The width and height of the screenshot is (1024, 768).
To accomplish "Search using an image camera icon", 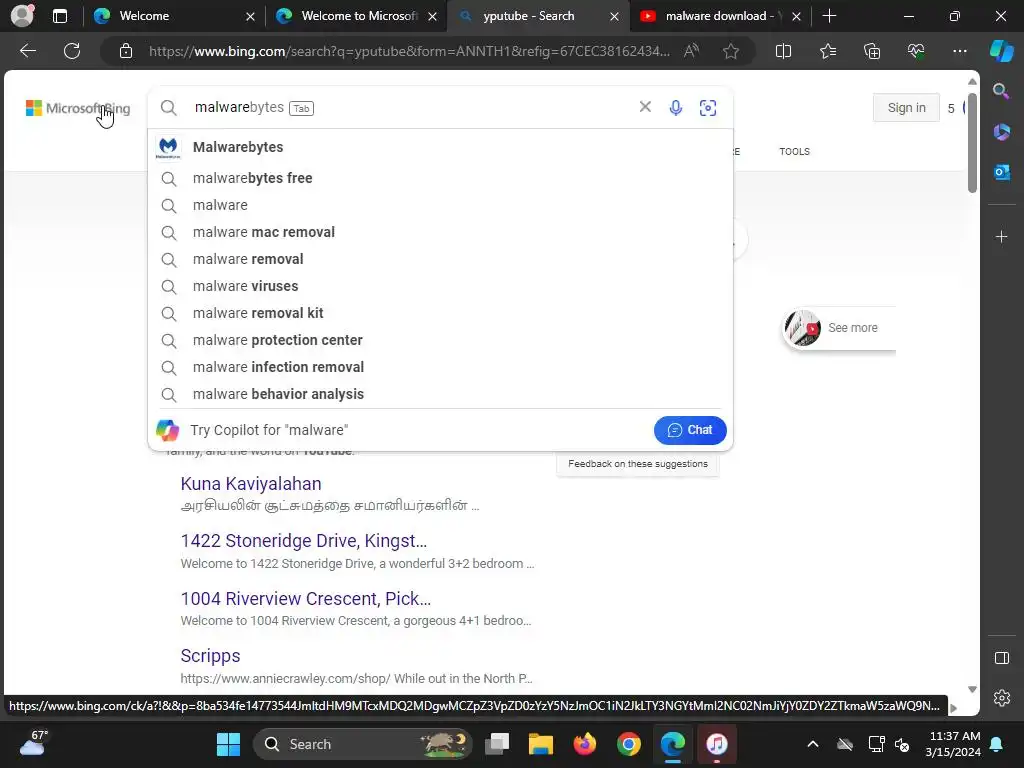I will 708,108.
